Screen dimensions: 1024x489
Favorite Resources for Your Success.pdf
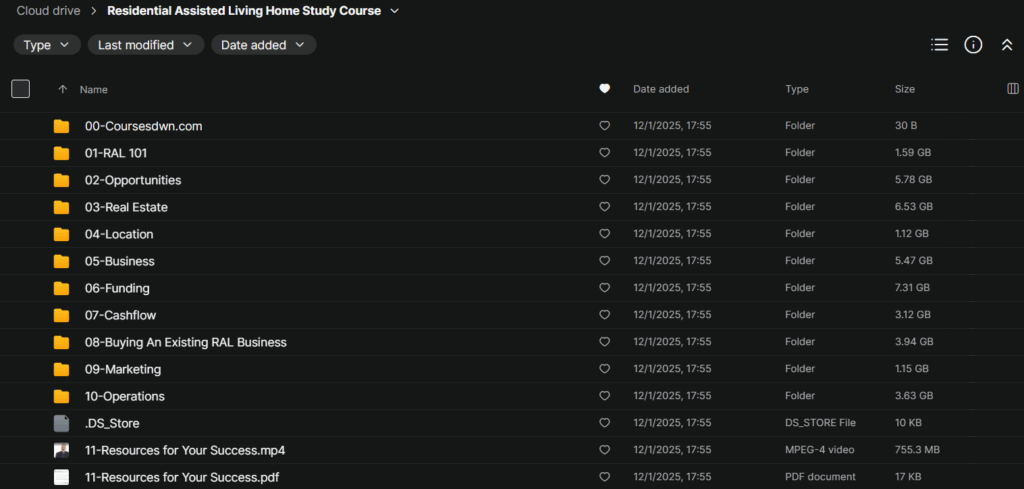coord(604,477)
